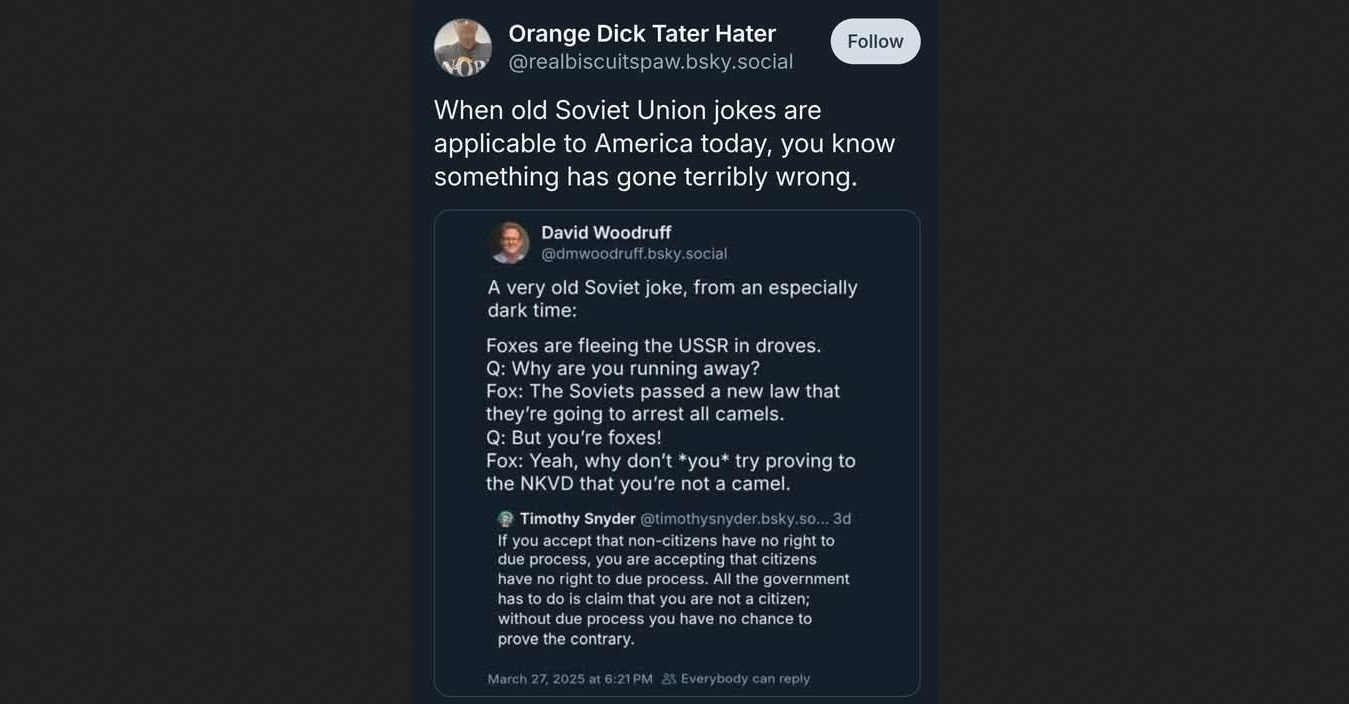Image resolution: width=1349 pixels, height=704 pixels.
Task: Click the Everybody can reply label
Action: click(745, 679)
